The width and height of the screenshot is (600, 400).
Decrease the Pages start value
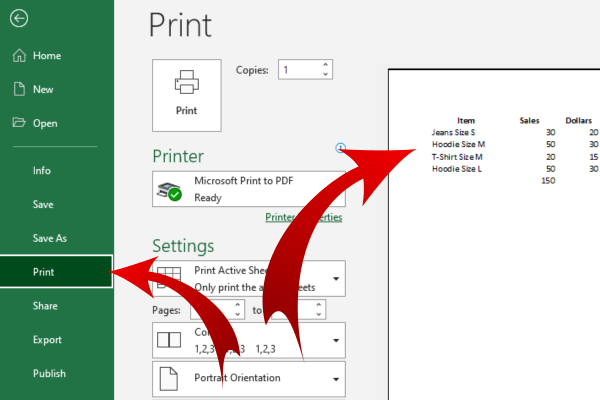click(237, 314)
